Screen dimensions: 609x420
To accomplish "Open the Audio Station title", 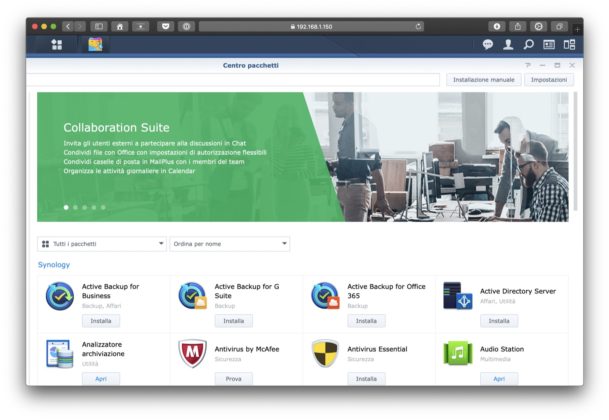I will pos(502,349).
